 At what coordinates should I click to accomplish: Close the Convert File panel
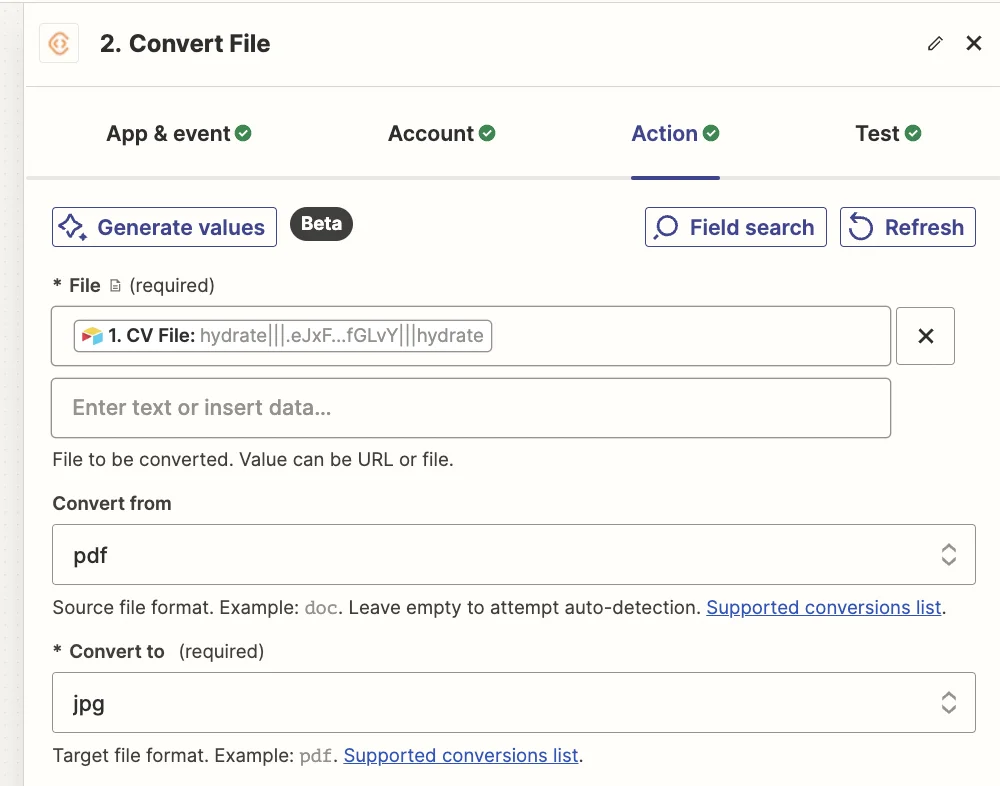click(x=974, y=44)
